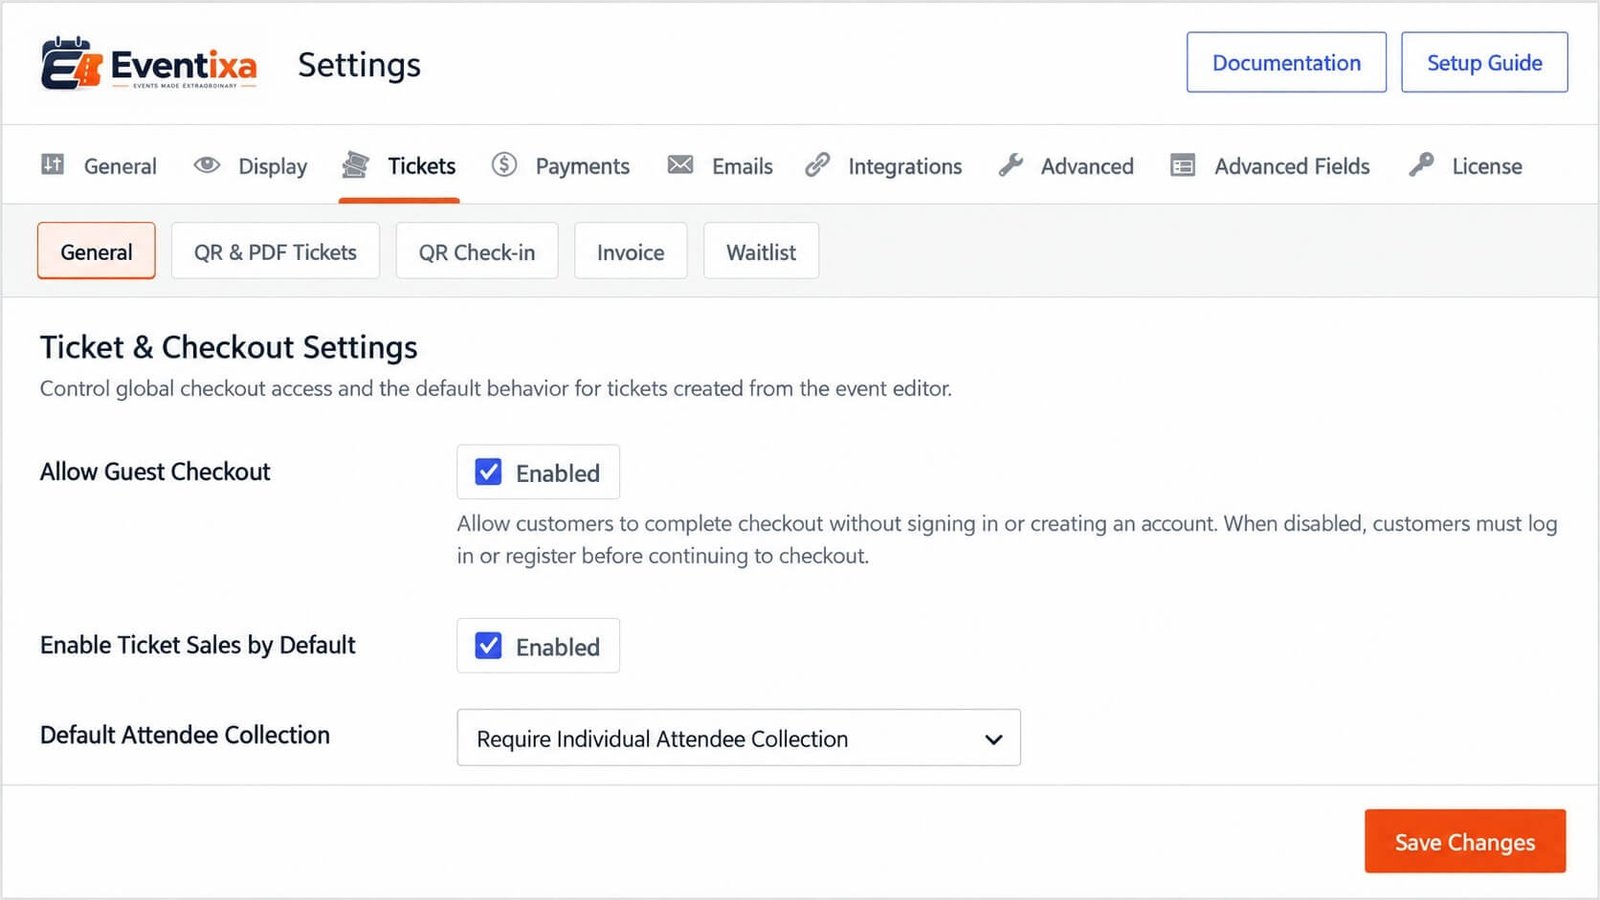Uncheck Enable Ticket Sales by Default checkbox
The width and height of the screenshot is (1600, 900).
(x=488, y=646)
